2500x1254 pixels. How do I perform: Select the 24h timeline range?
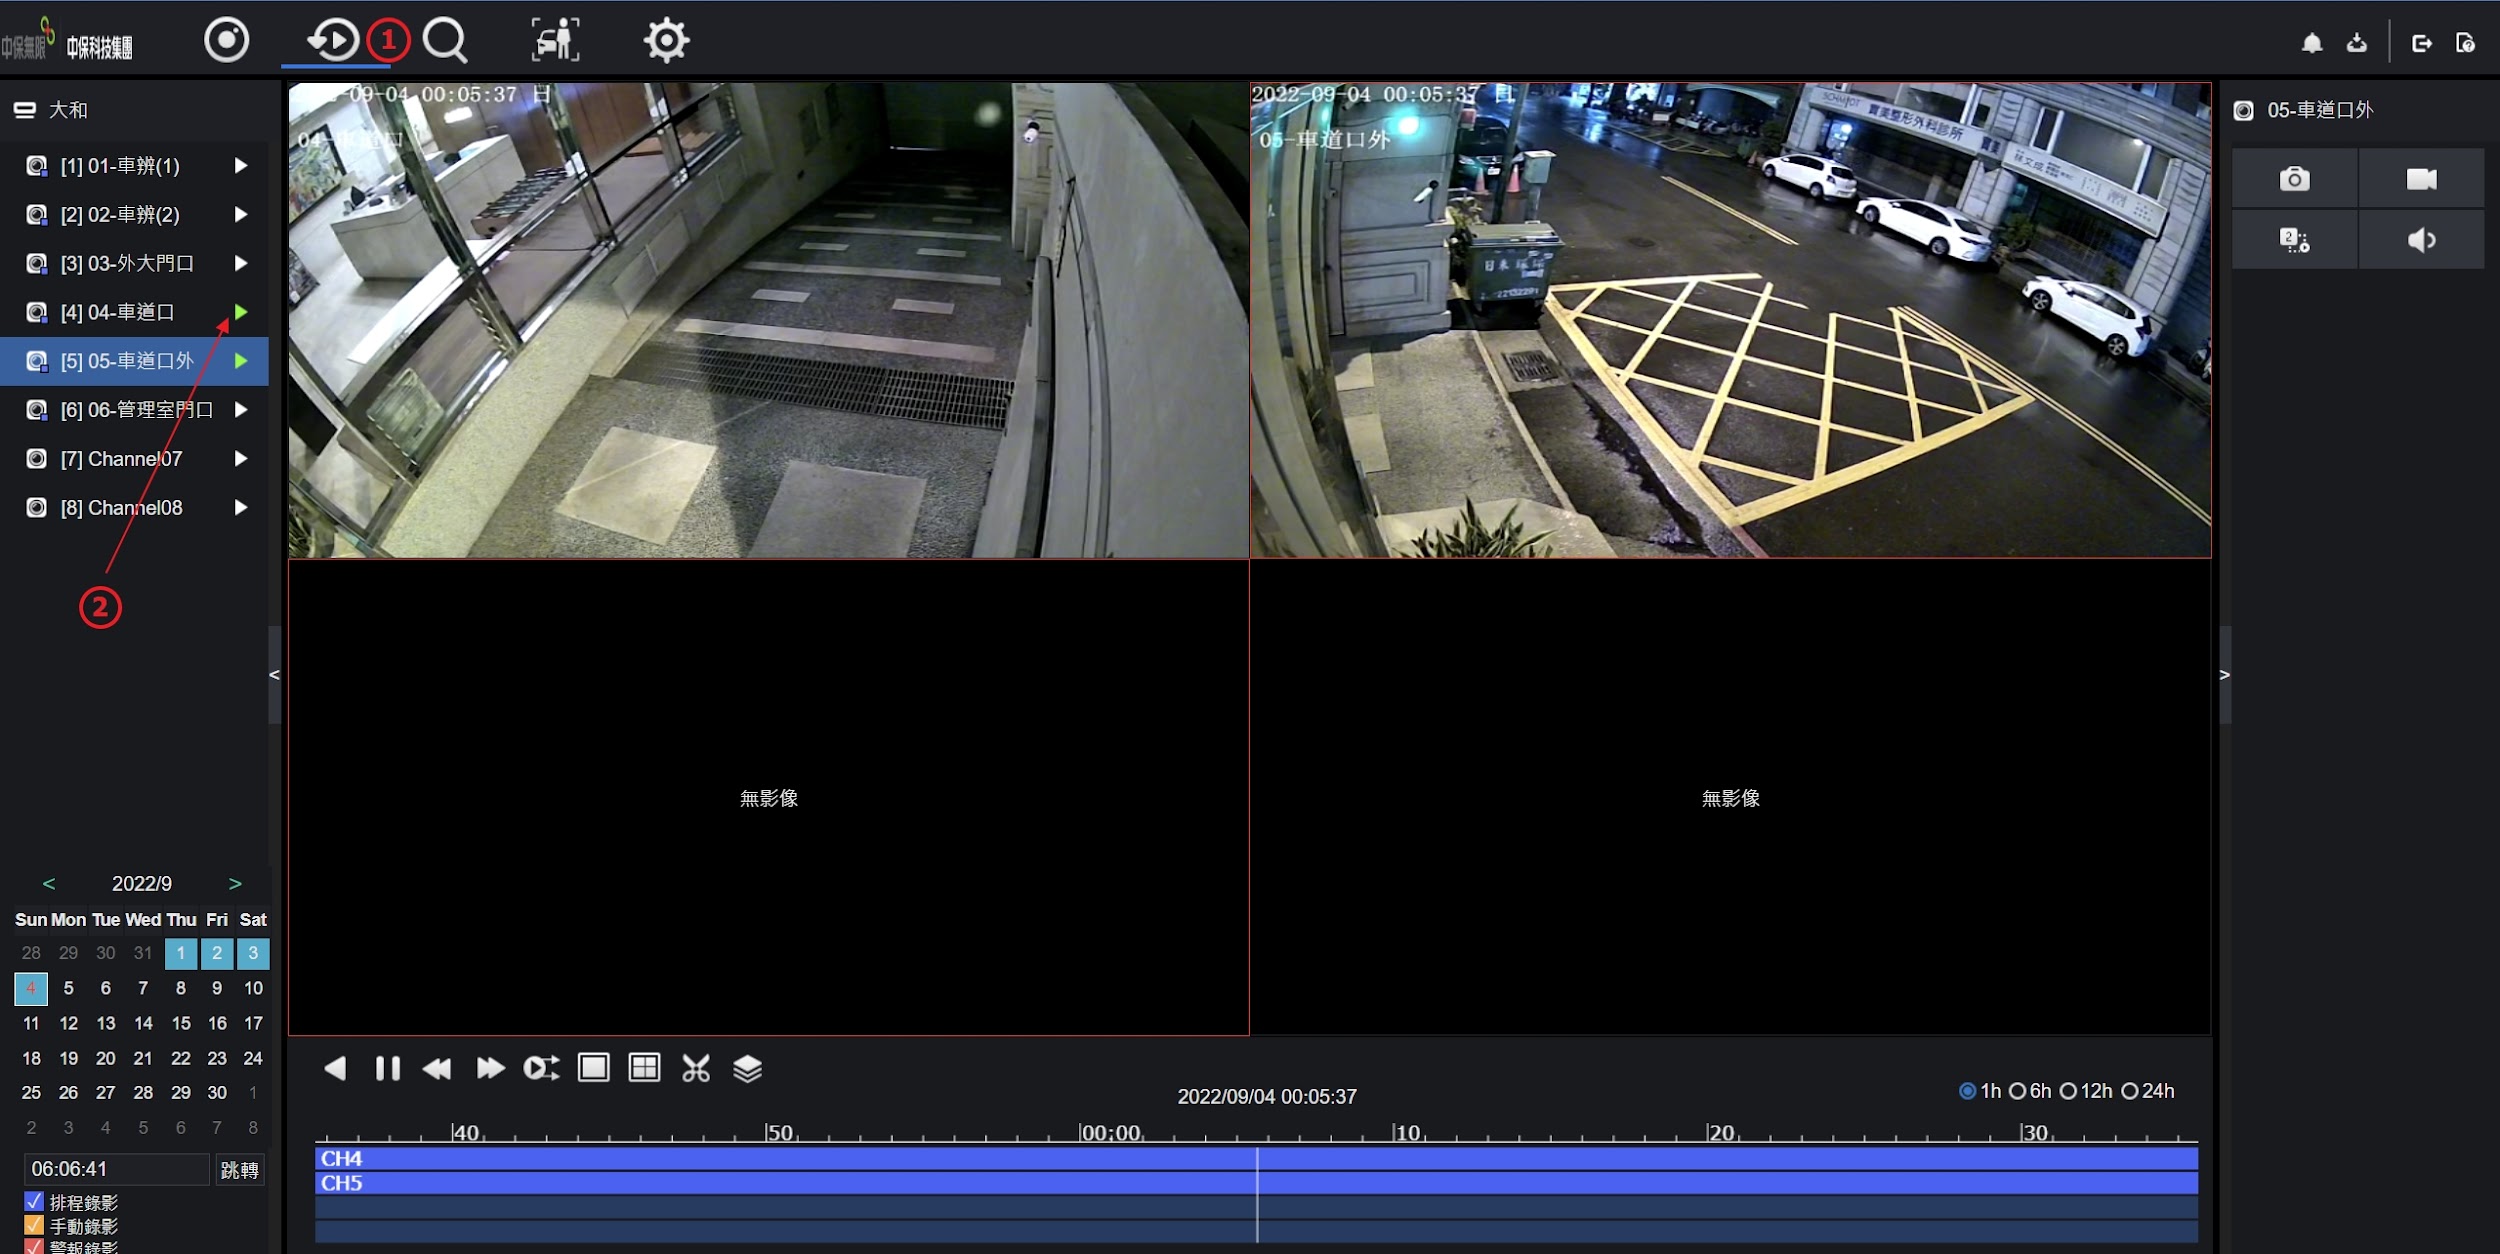click(2148, 1091)
